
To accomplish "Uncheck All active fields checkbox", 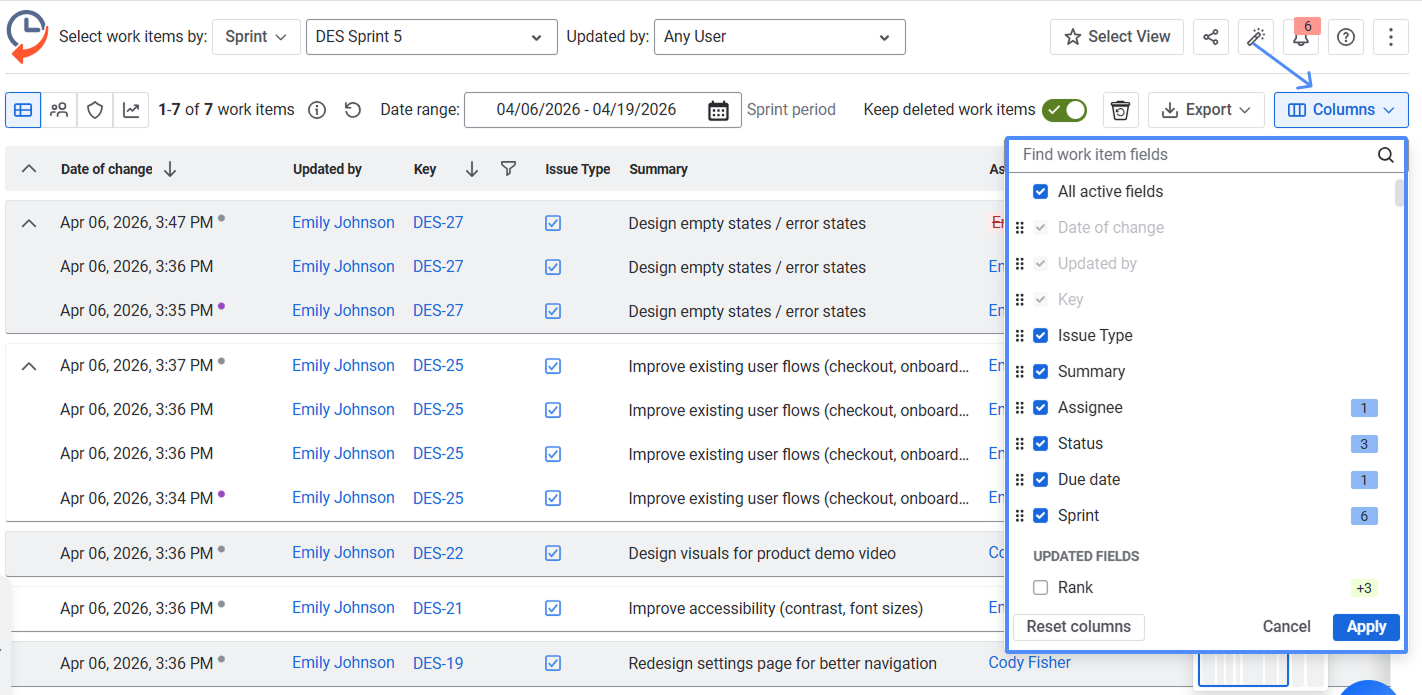I will coord(1040,192).
